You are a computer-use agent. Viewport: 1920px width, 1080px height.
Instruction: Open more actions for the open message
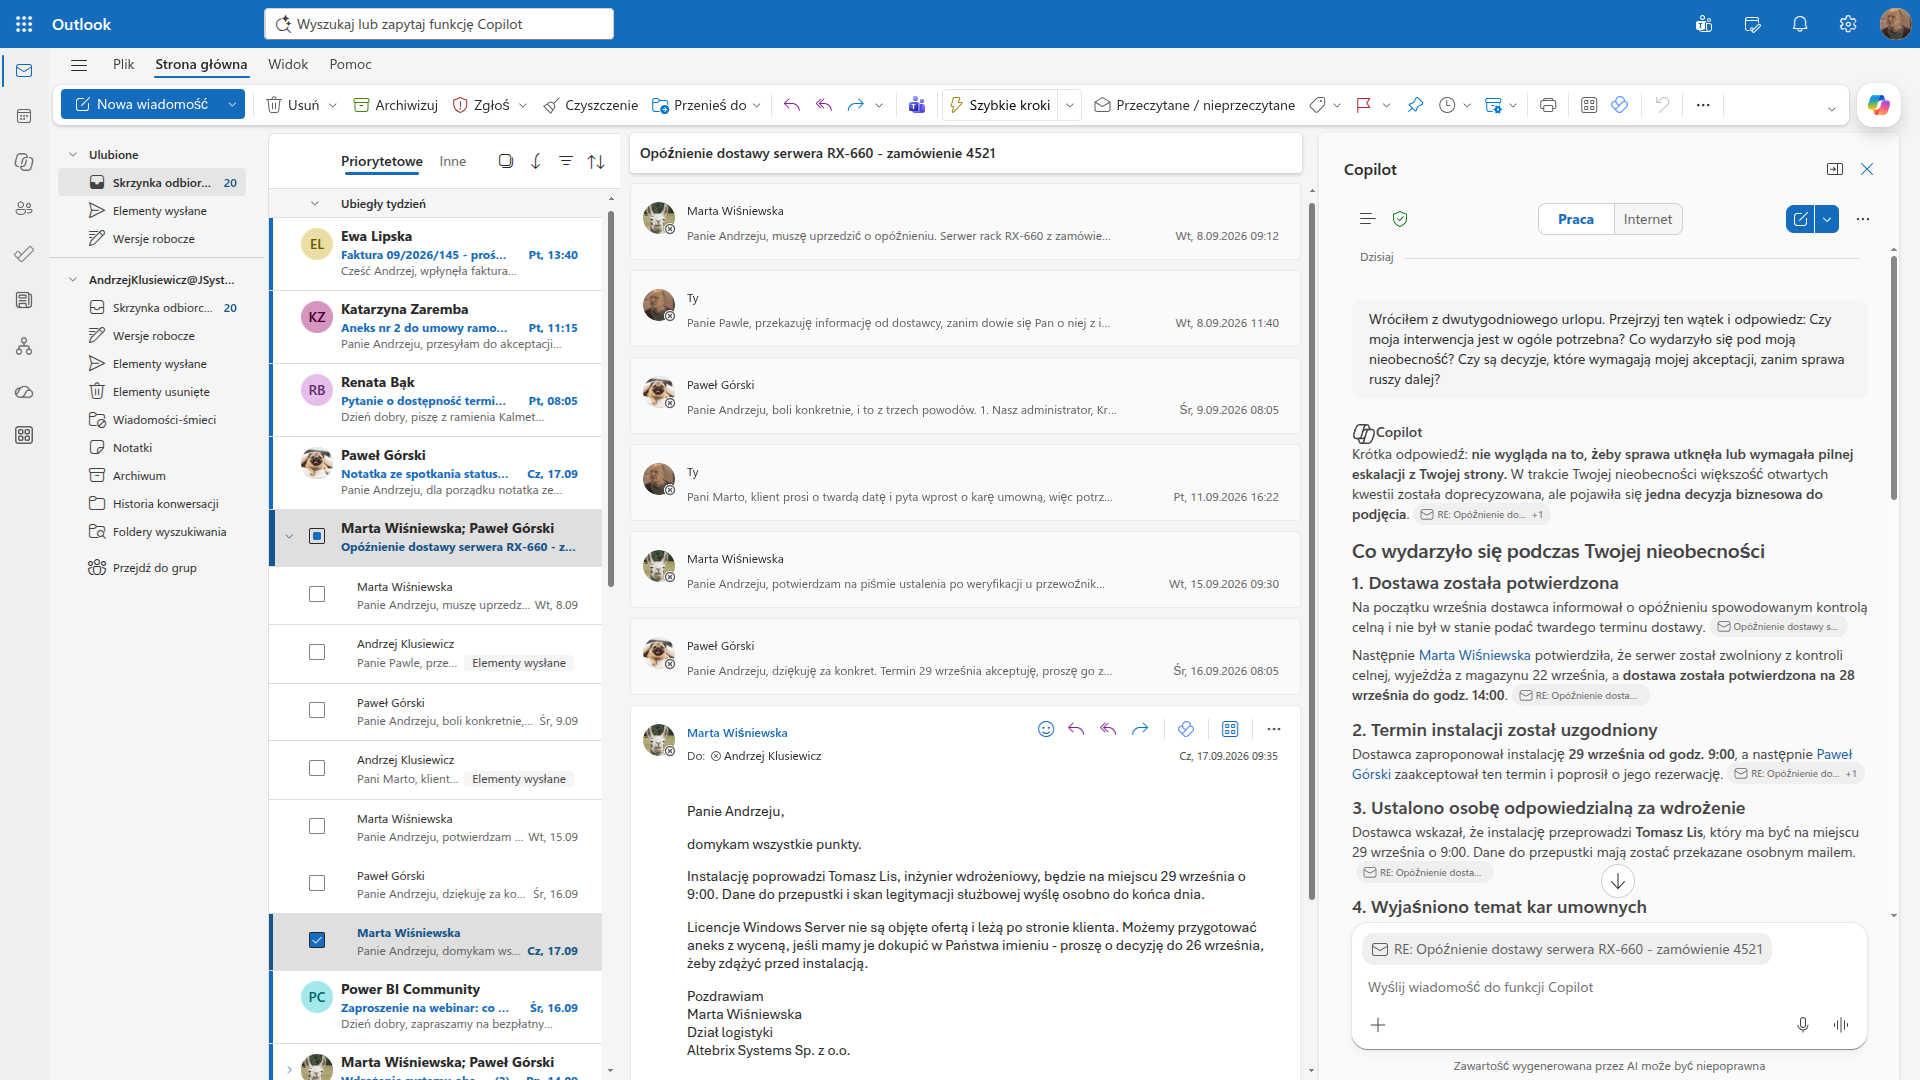[x=1273, y=729]
